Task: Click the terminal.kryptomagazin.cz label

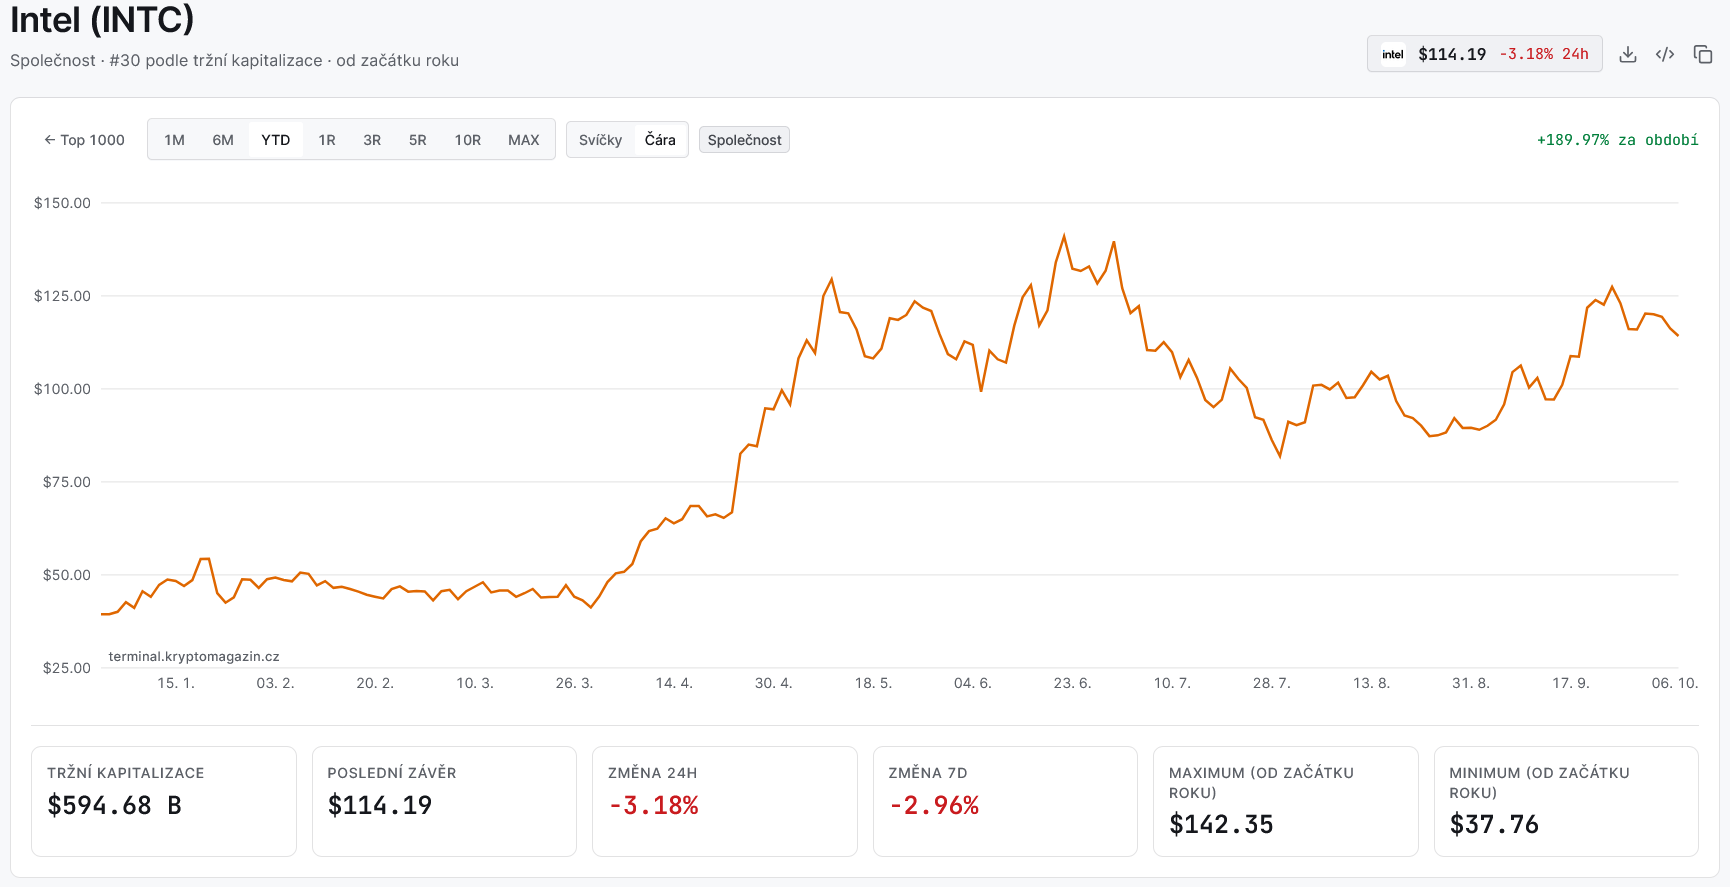Action: click(x=194, y=656)
